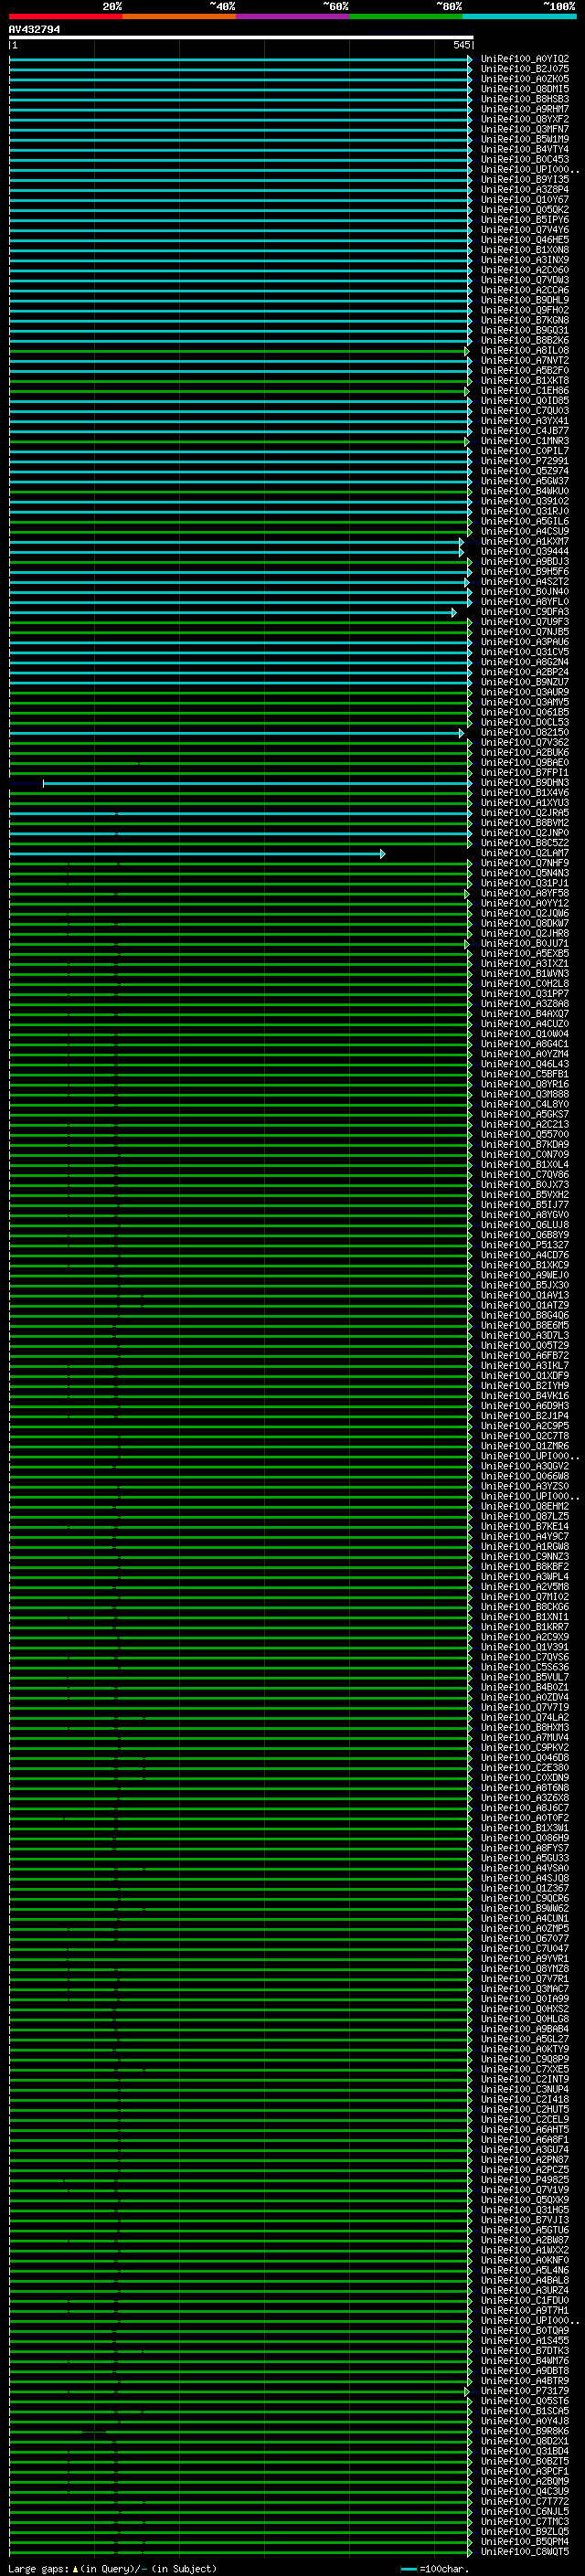
Task: Select hit label UniRef100_A8IL08
Action: click(x=525, y=351)
